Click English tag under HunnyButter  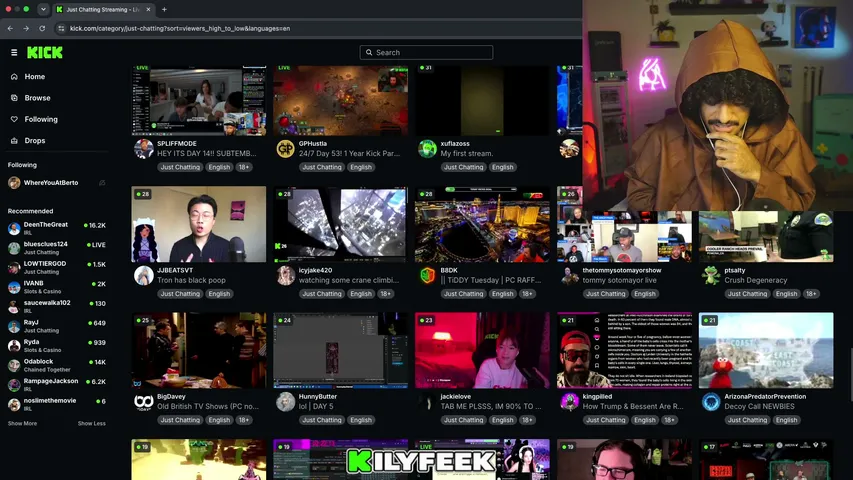pyautogui.click(x=361, y=420)
